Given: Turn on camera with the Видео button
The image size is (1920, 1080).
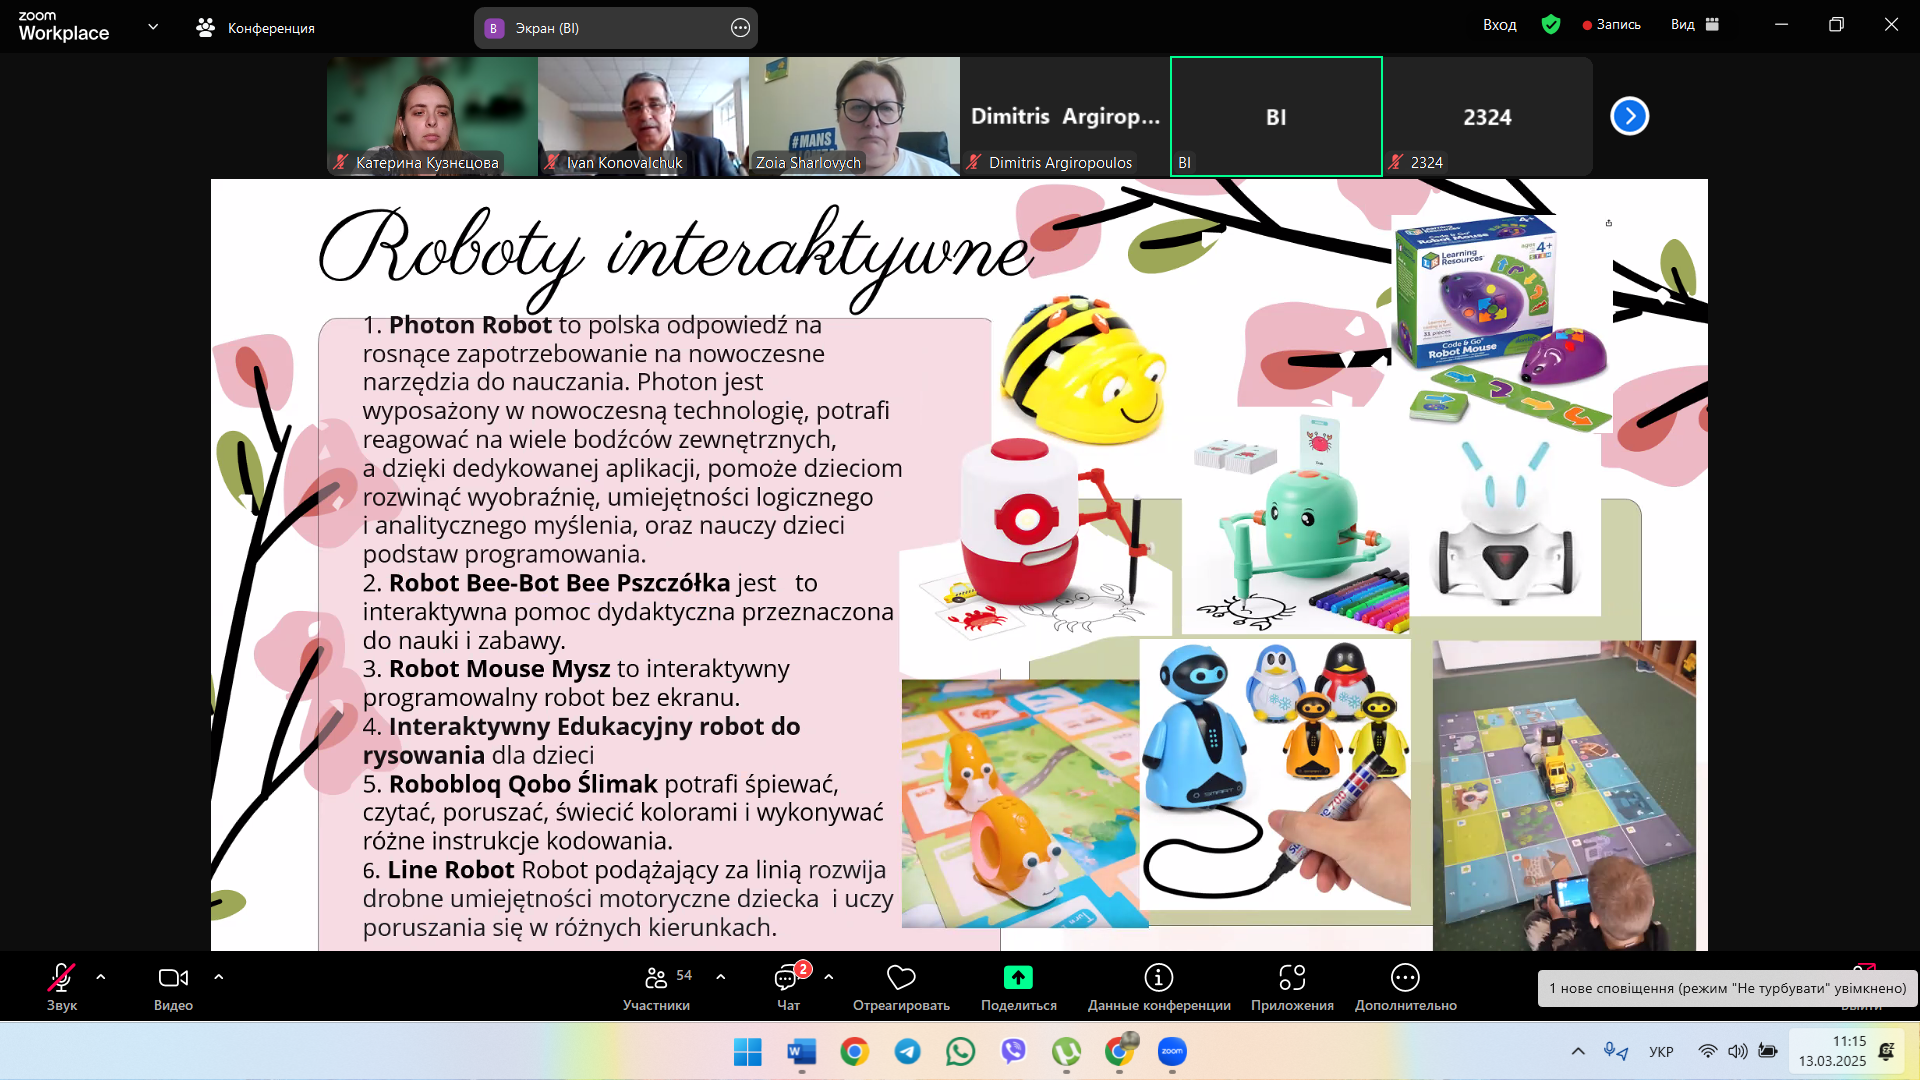Looking at the screenshot, I should (x=173, y=986).
